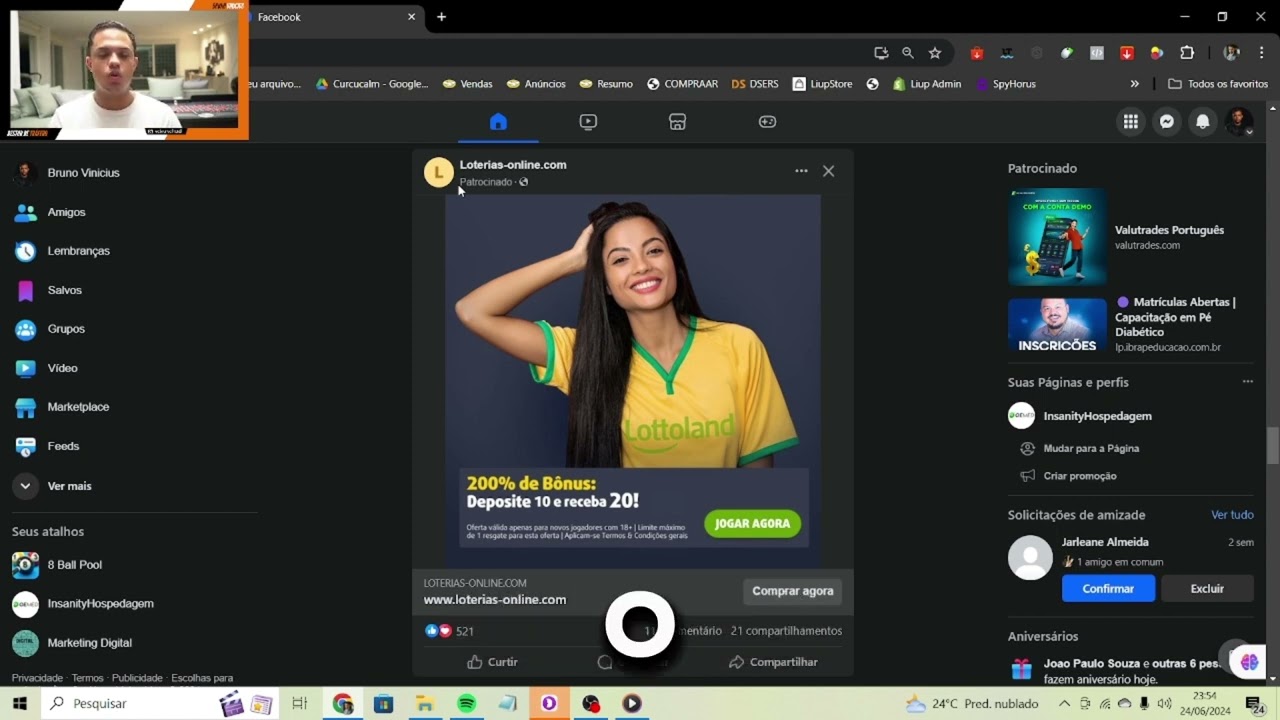Viewport: 1280px width, 720px height.
Task: Open Google Chrome from the taskbar
Action: click(343, 704)
